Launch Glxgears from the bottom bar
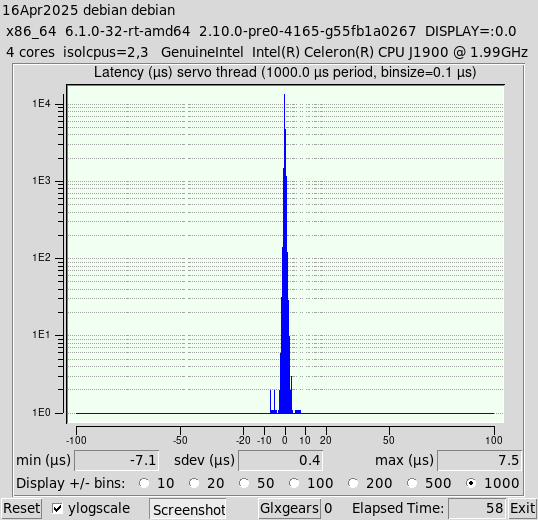The image size is (538, 520). tap(289, 508)
